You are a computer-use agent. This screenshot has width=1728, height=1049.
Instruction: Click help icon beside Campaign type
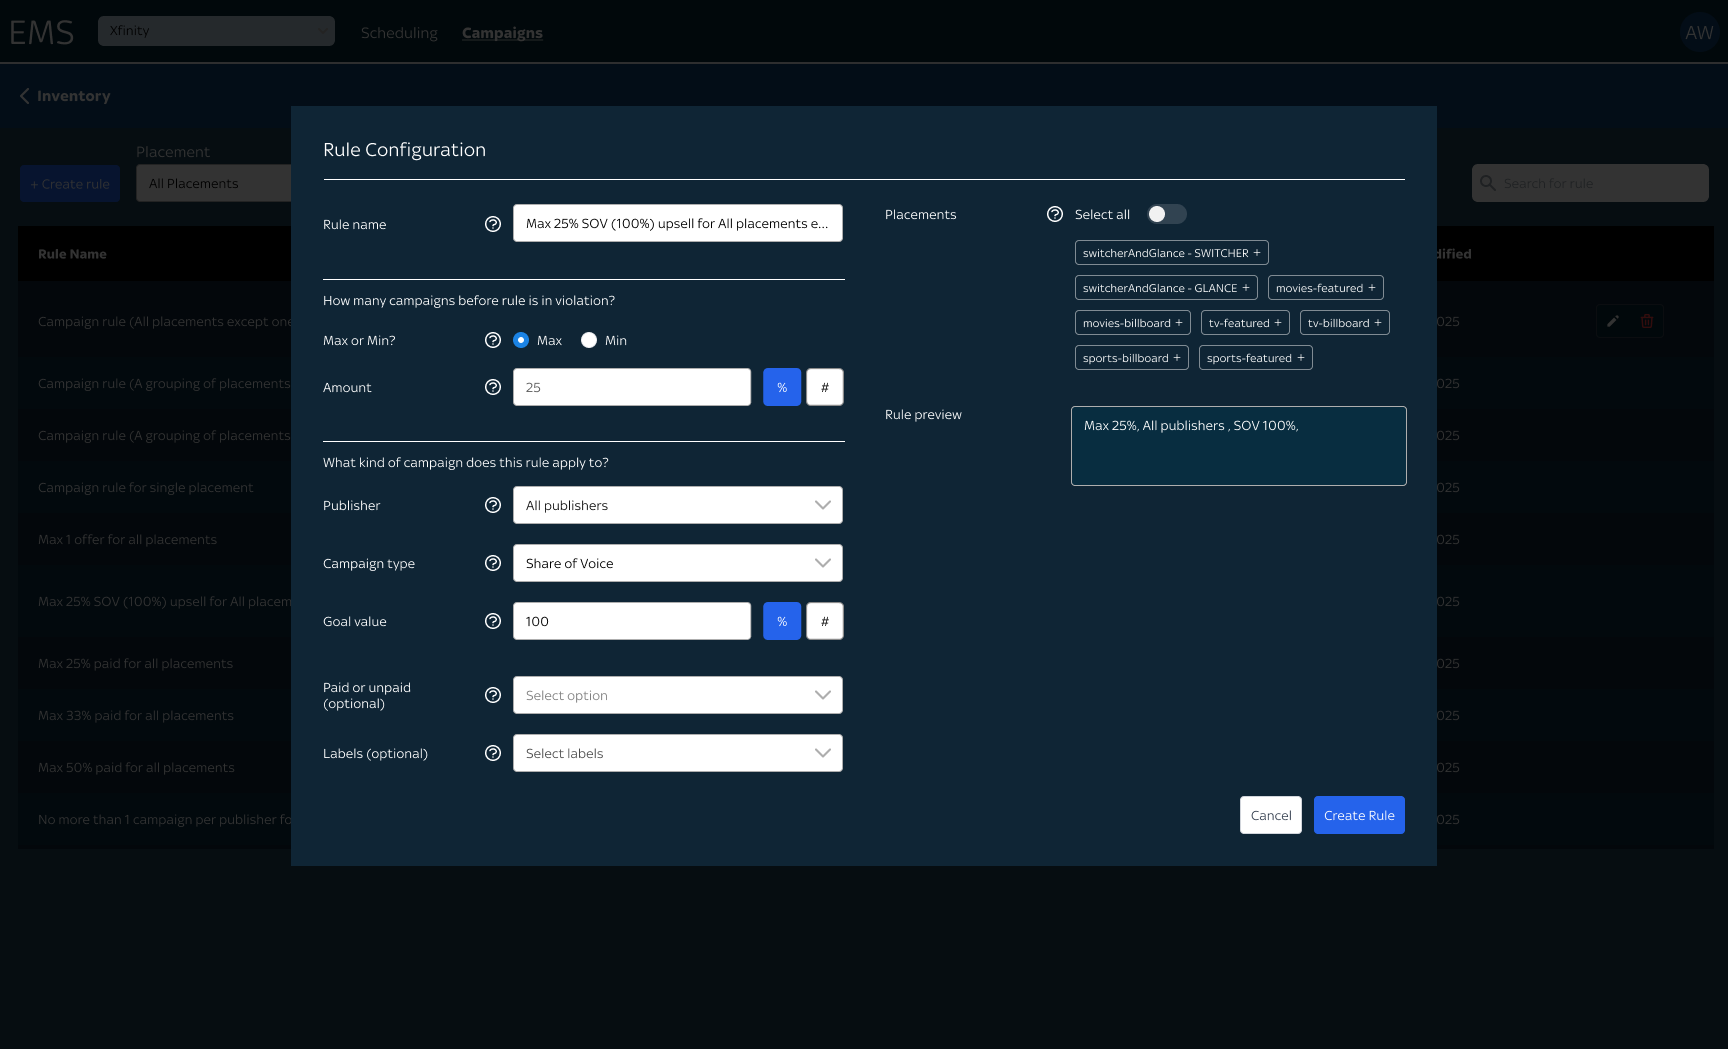coord(493,563)
